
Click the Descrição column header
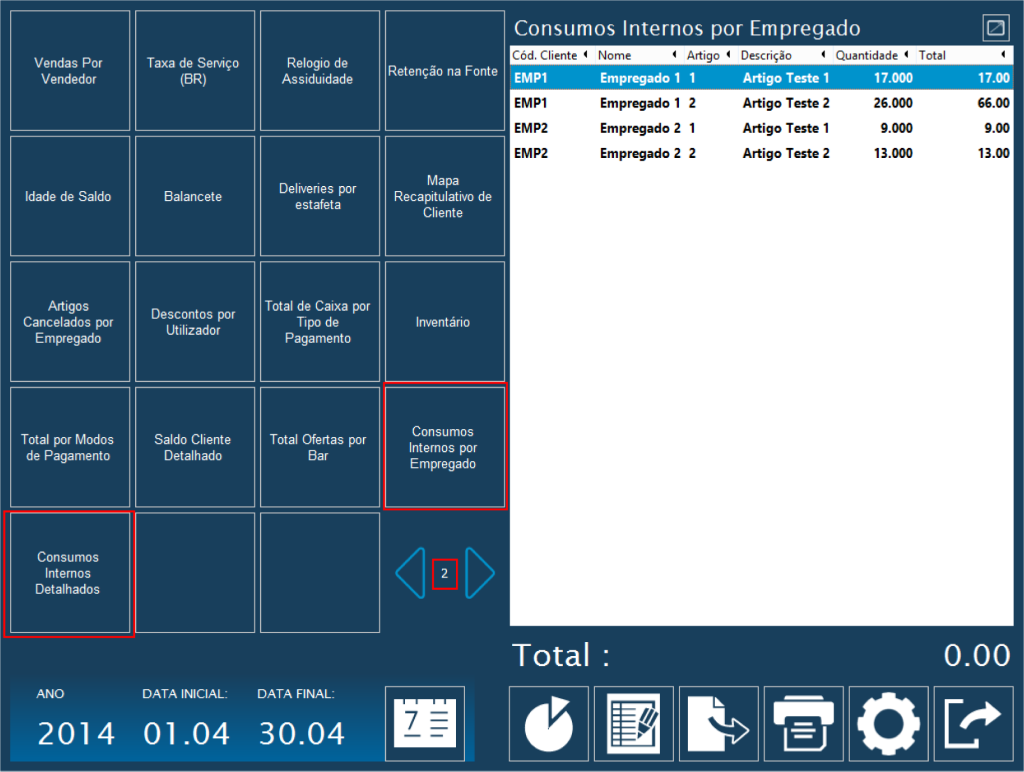click(x=767, y=55)
